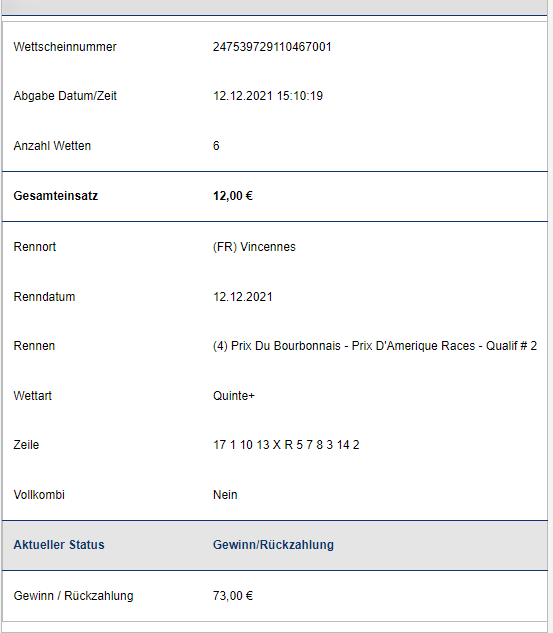
Task: Click the Wettart value Quinte+
Action: click(234, 396)
